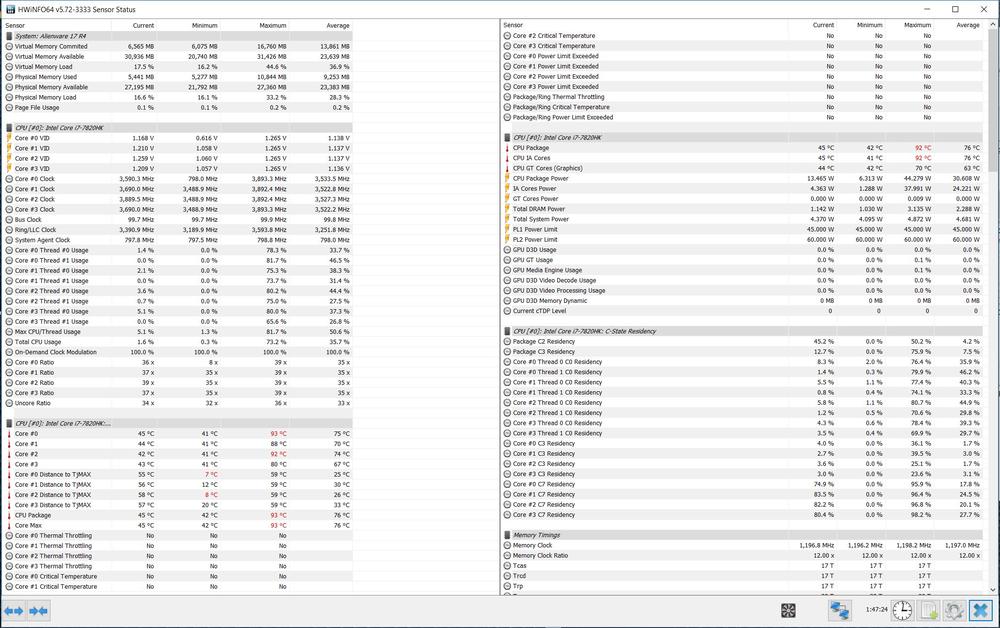Click the expand columns double-arrow button
Screen dimensions: 1000x628
(x=13, y=610)
